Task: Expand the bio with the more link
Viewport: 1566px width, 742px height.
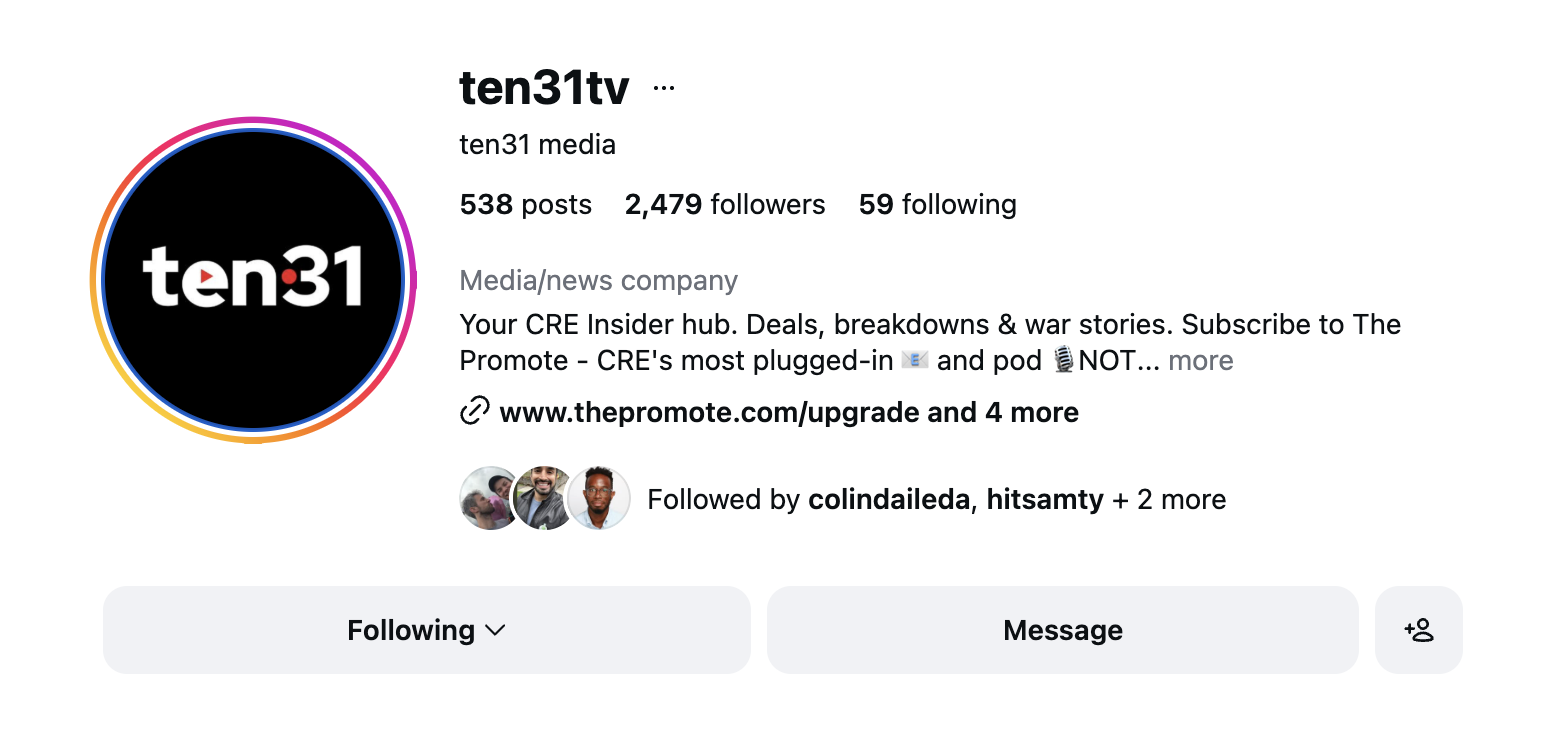Action: pos(1200,360)
